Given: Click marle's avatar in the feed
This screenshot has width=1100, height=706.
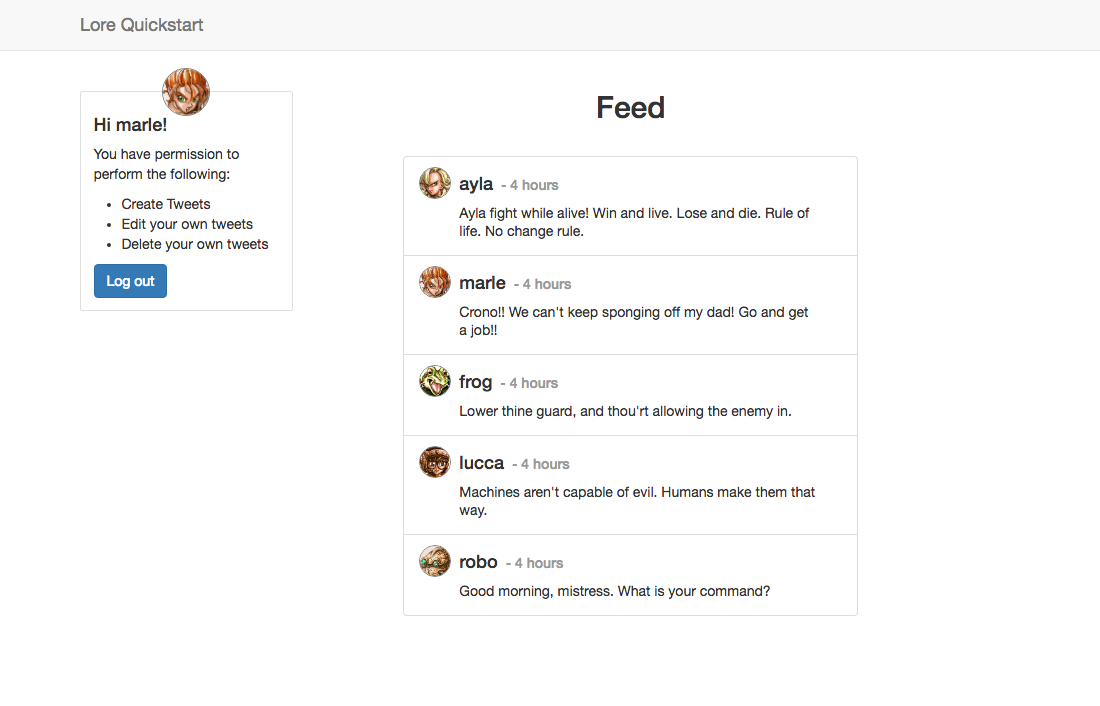Looking at the screenshot, I should point(435,282).
